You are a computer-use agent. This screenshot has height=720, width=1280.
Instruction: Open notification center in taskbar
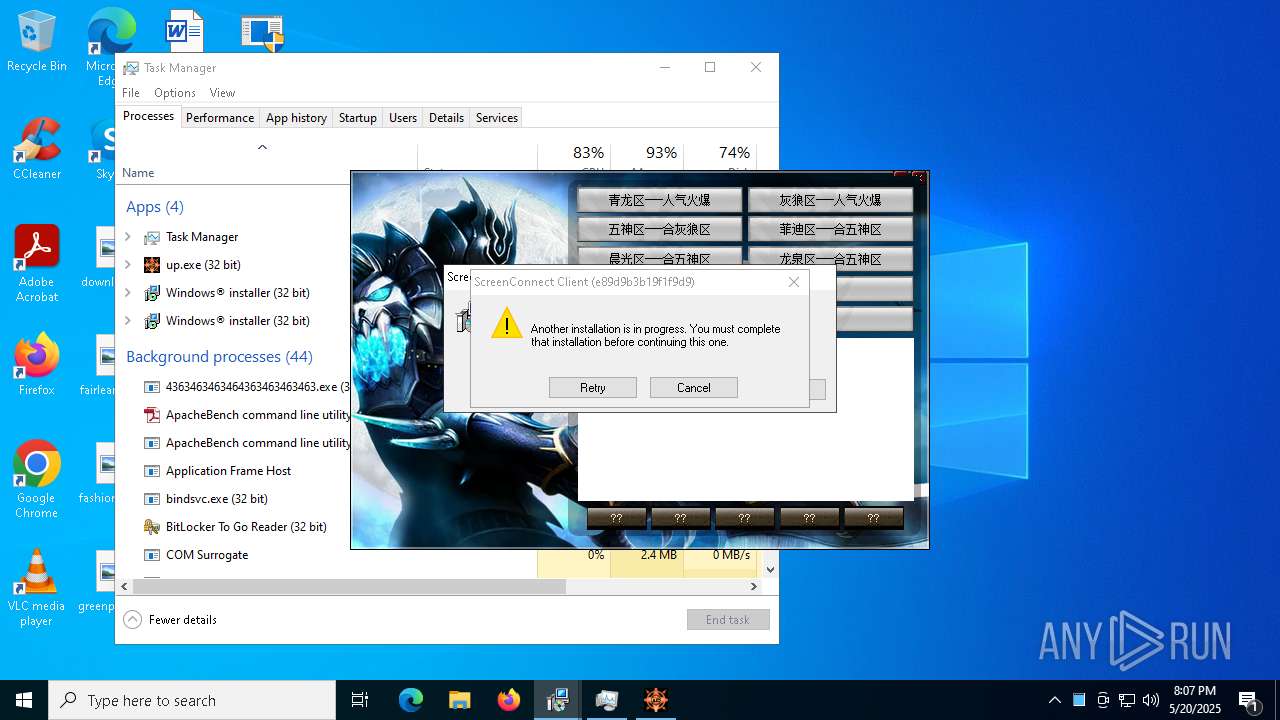(1249, 700)
